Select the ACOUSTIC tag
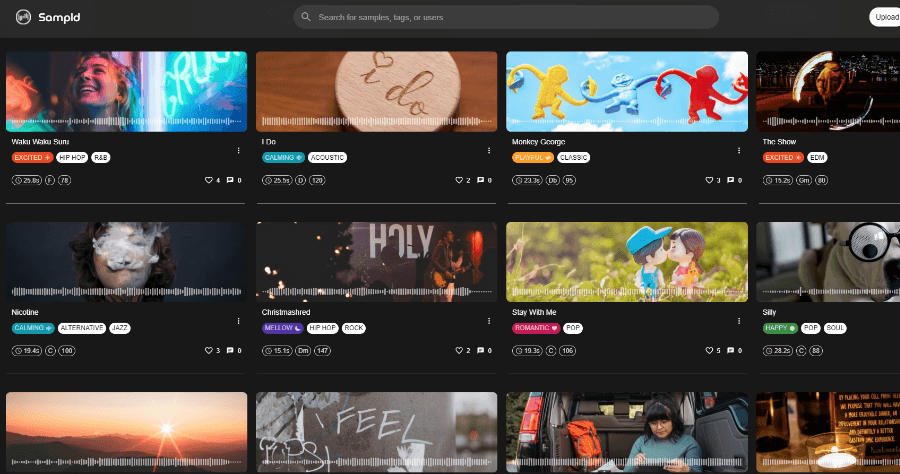Screen dimensions: 900x474 (x=327, y=157)
